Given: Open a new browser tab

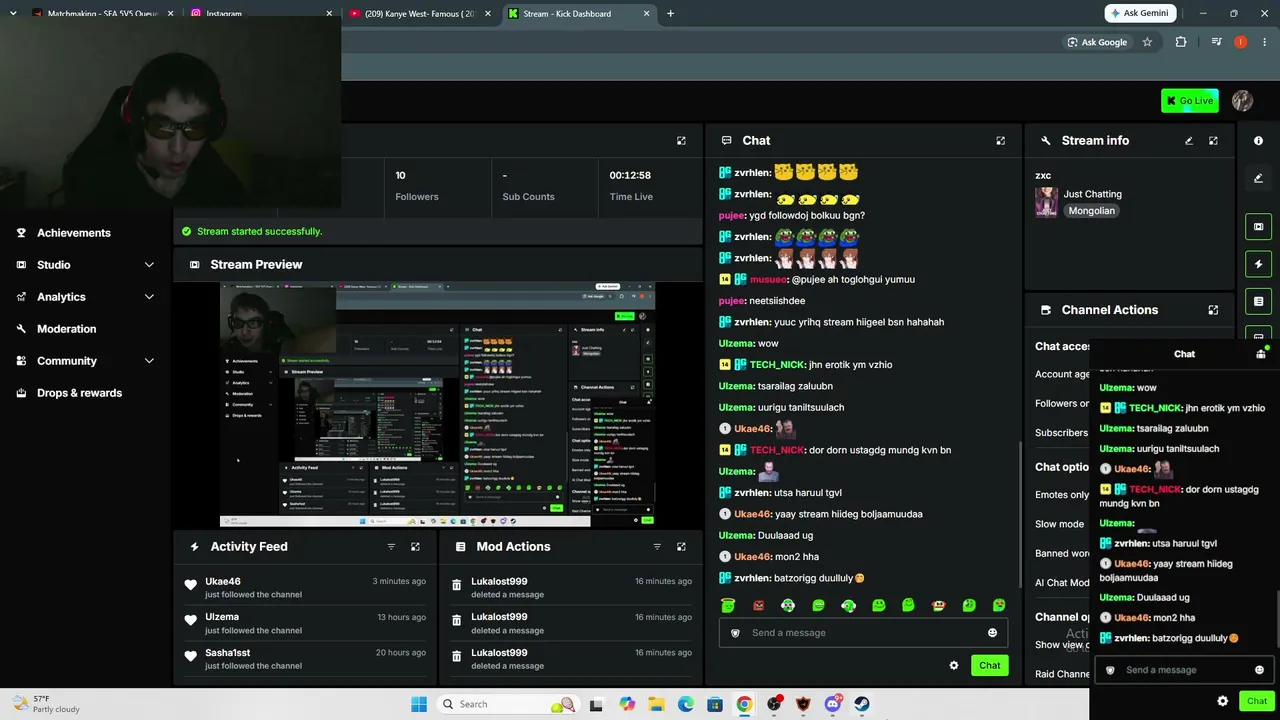Looking at the screenshot, I should pyautogui.click(x=670, y=14).
